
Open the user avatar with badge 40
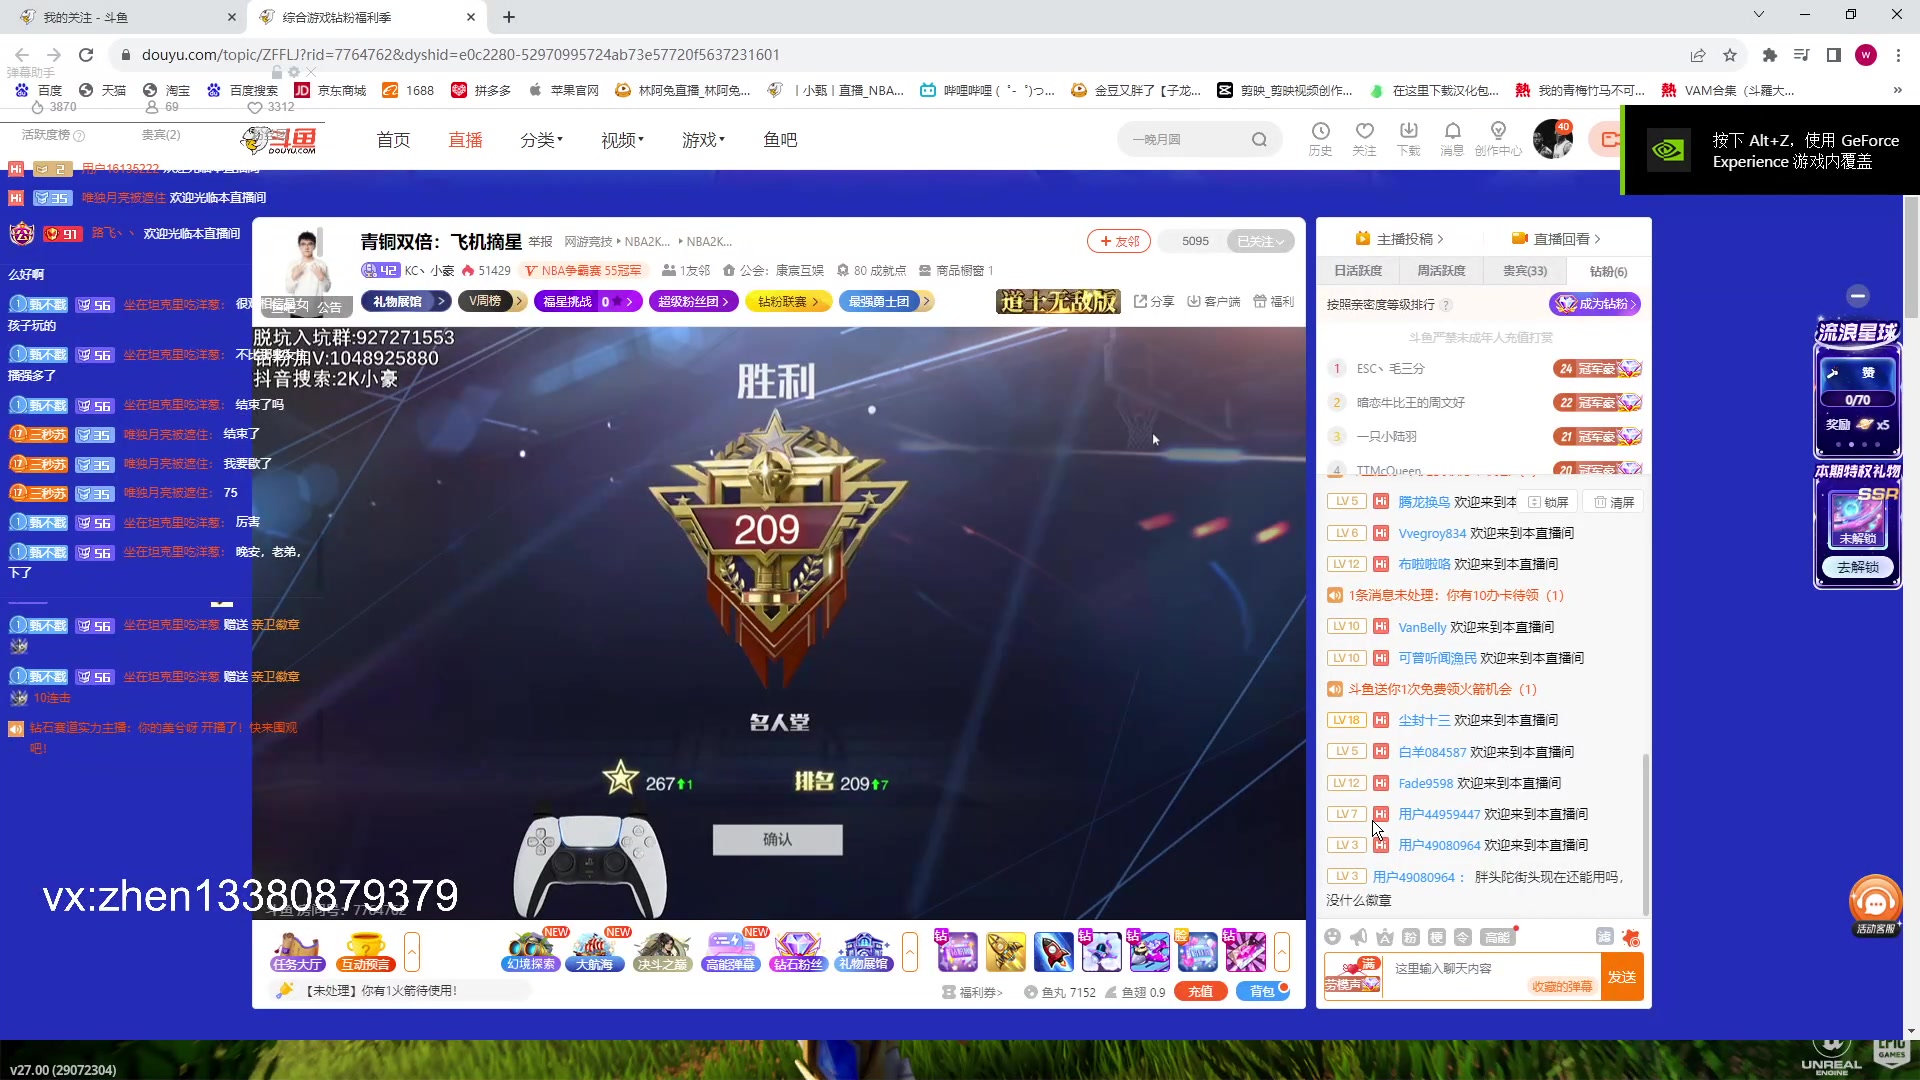pyautogui.click(x=1553, y=139)
